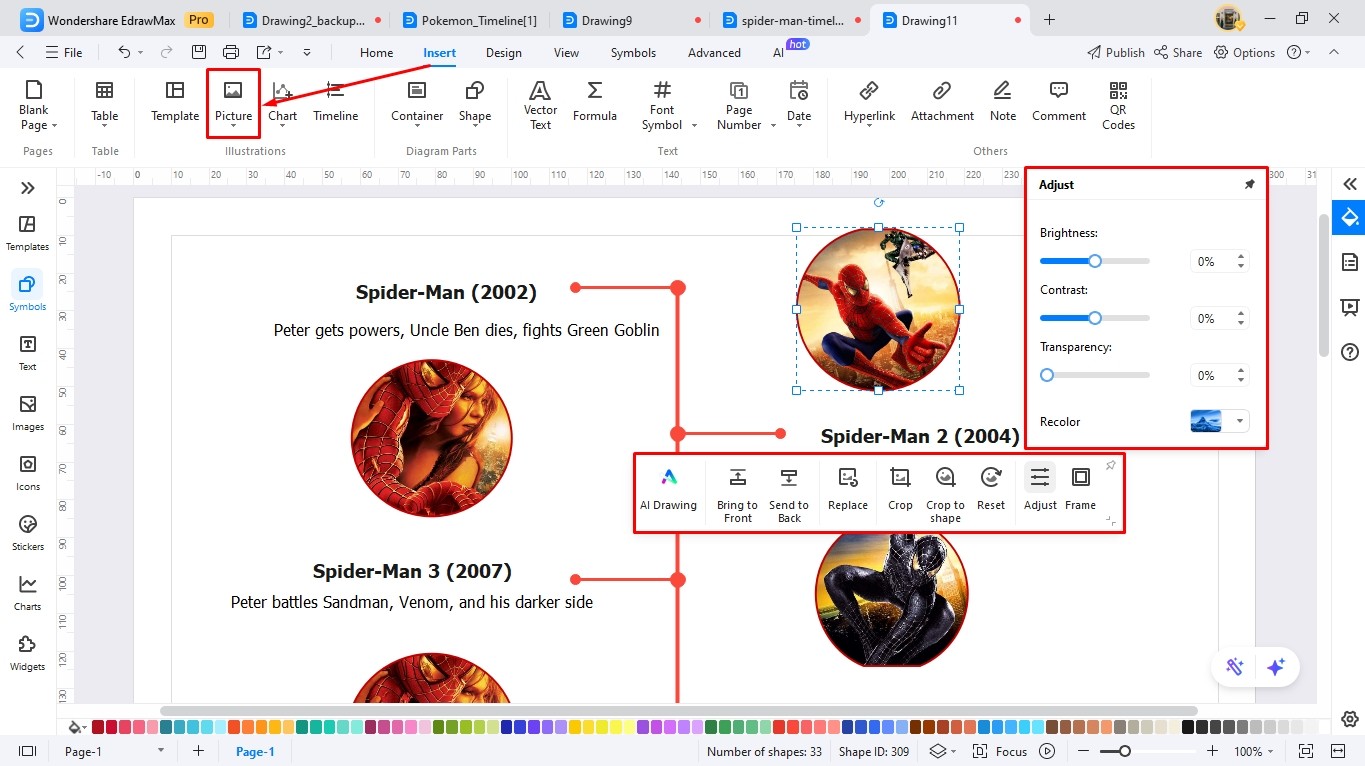This screenshot has height=766, width=1365.
Task: Select the Spider-Man 3 black suit image
Action: tap(892, 598)
